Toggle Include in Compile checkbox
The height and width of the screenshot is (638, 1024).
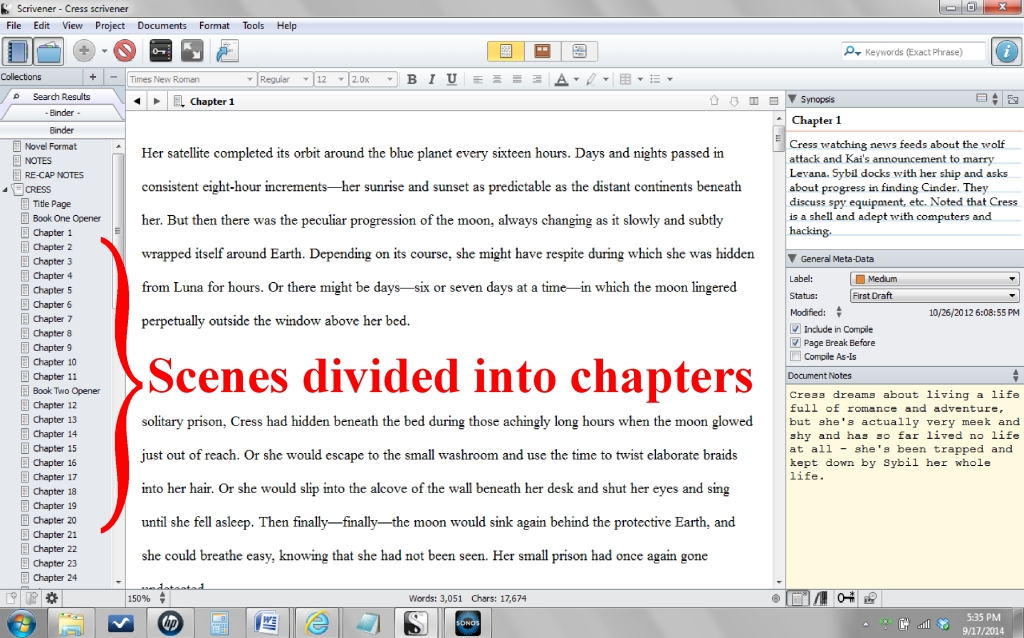(795, 329)
